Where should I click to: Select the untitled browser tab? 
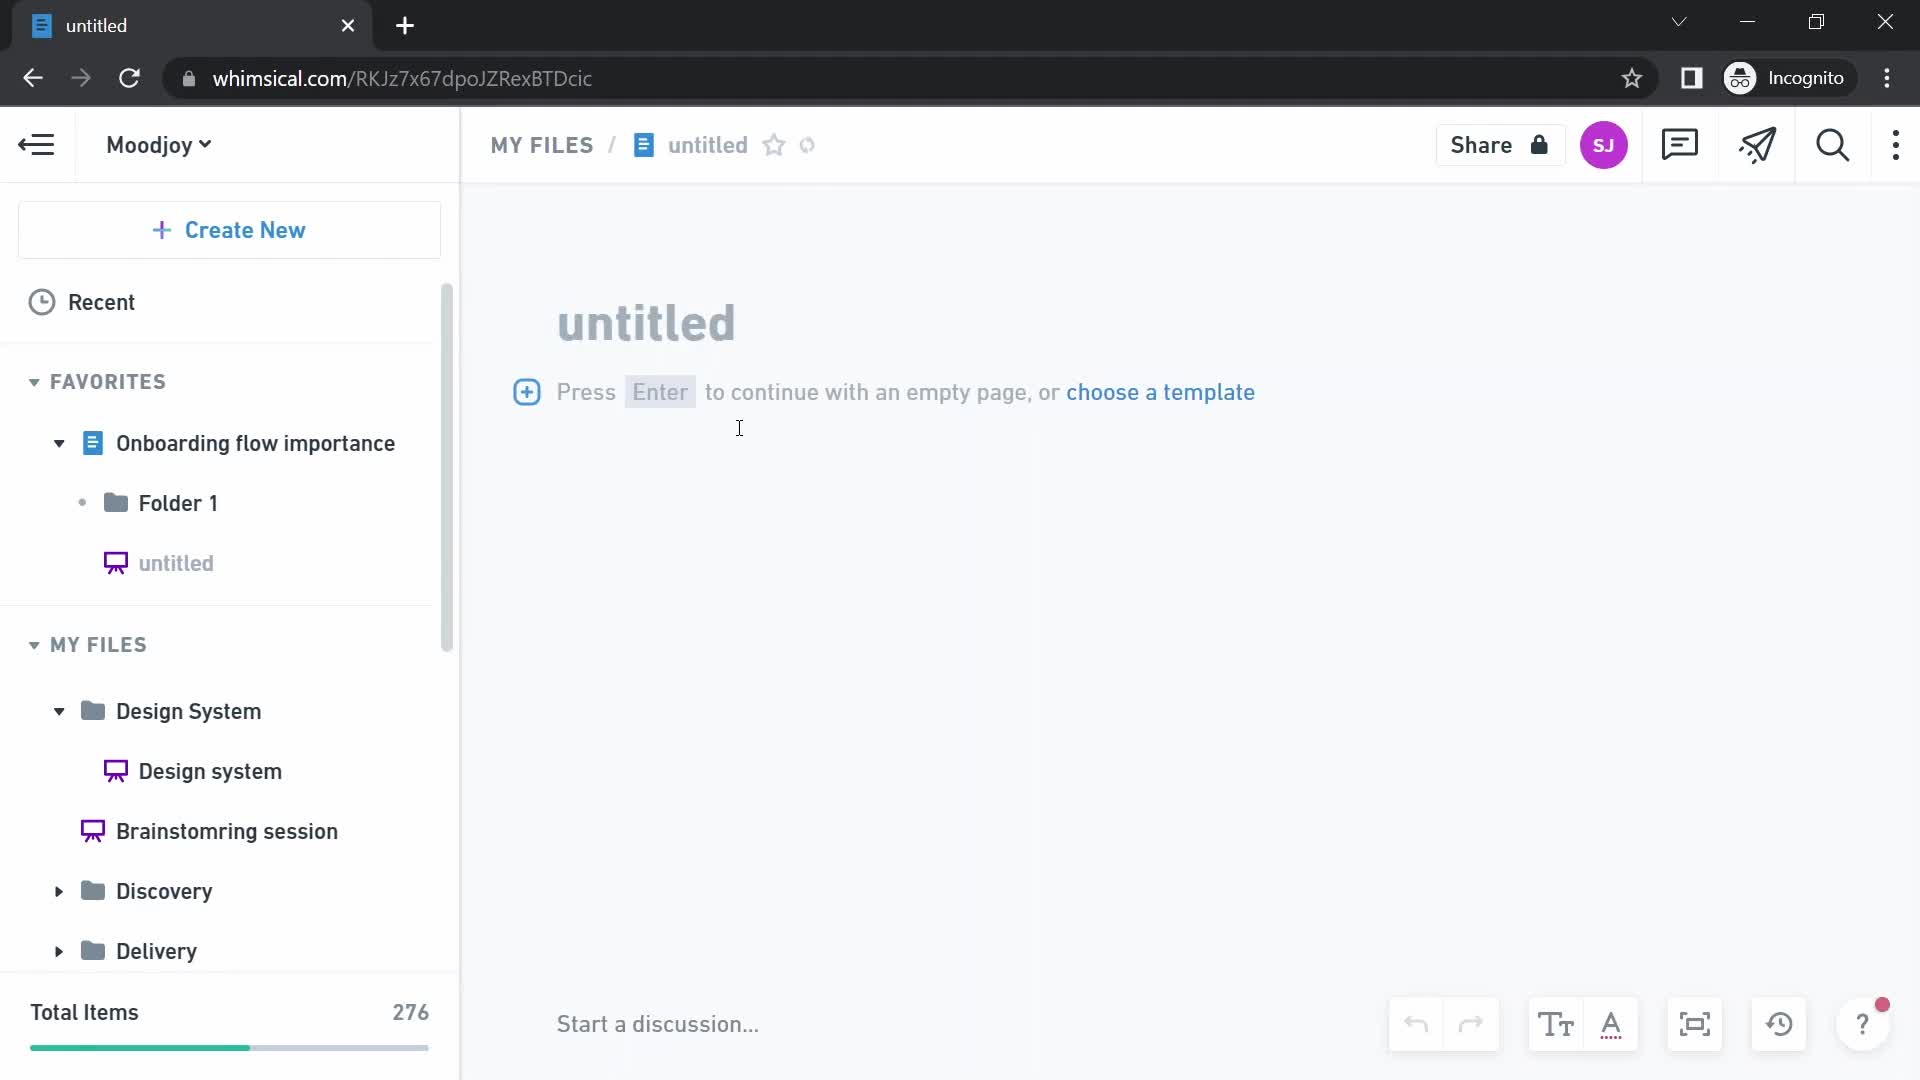tap(190, 26)
